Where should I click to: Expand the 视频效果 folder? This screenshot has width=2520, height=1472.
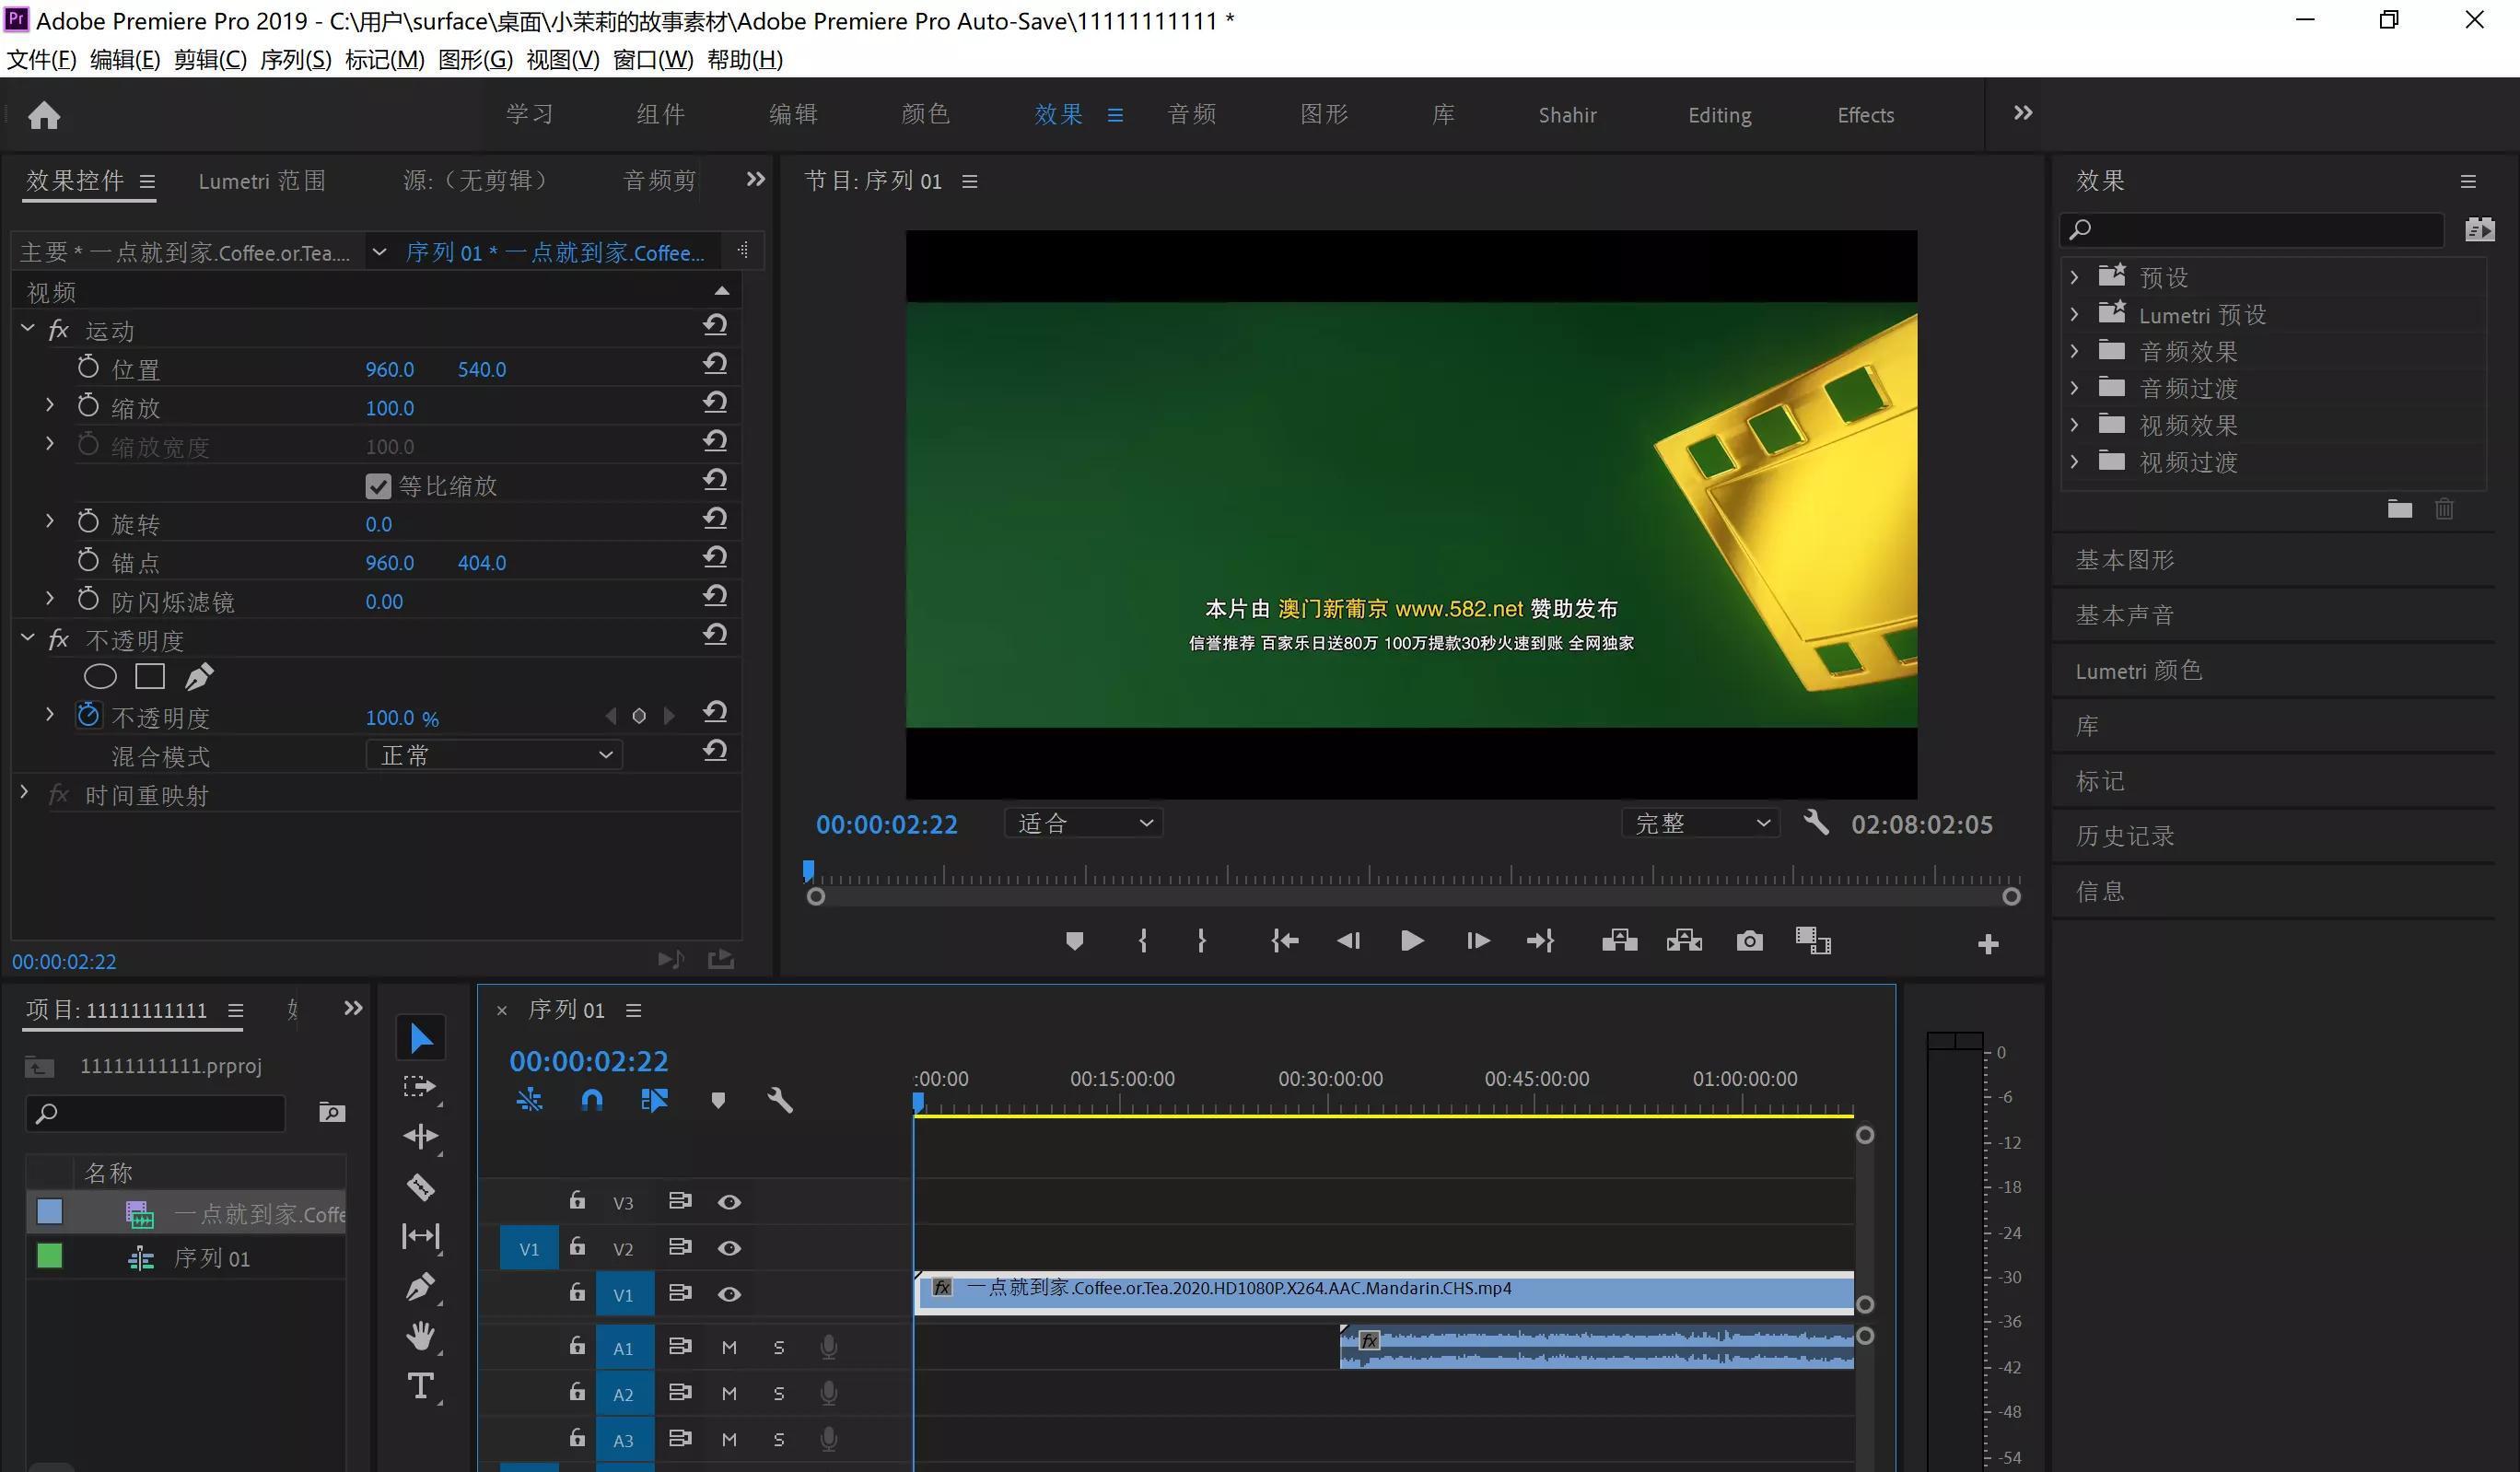point(2074,425)
